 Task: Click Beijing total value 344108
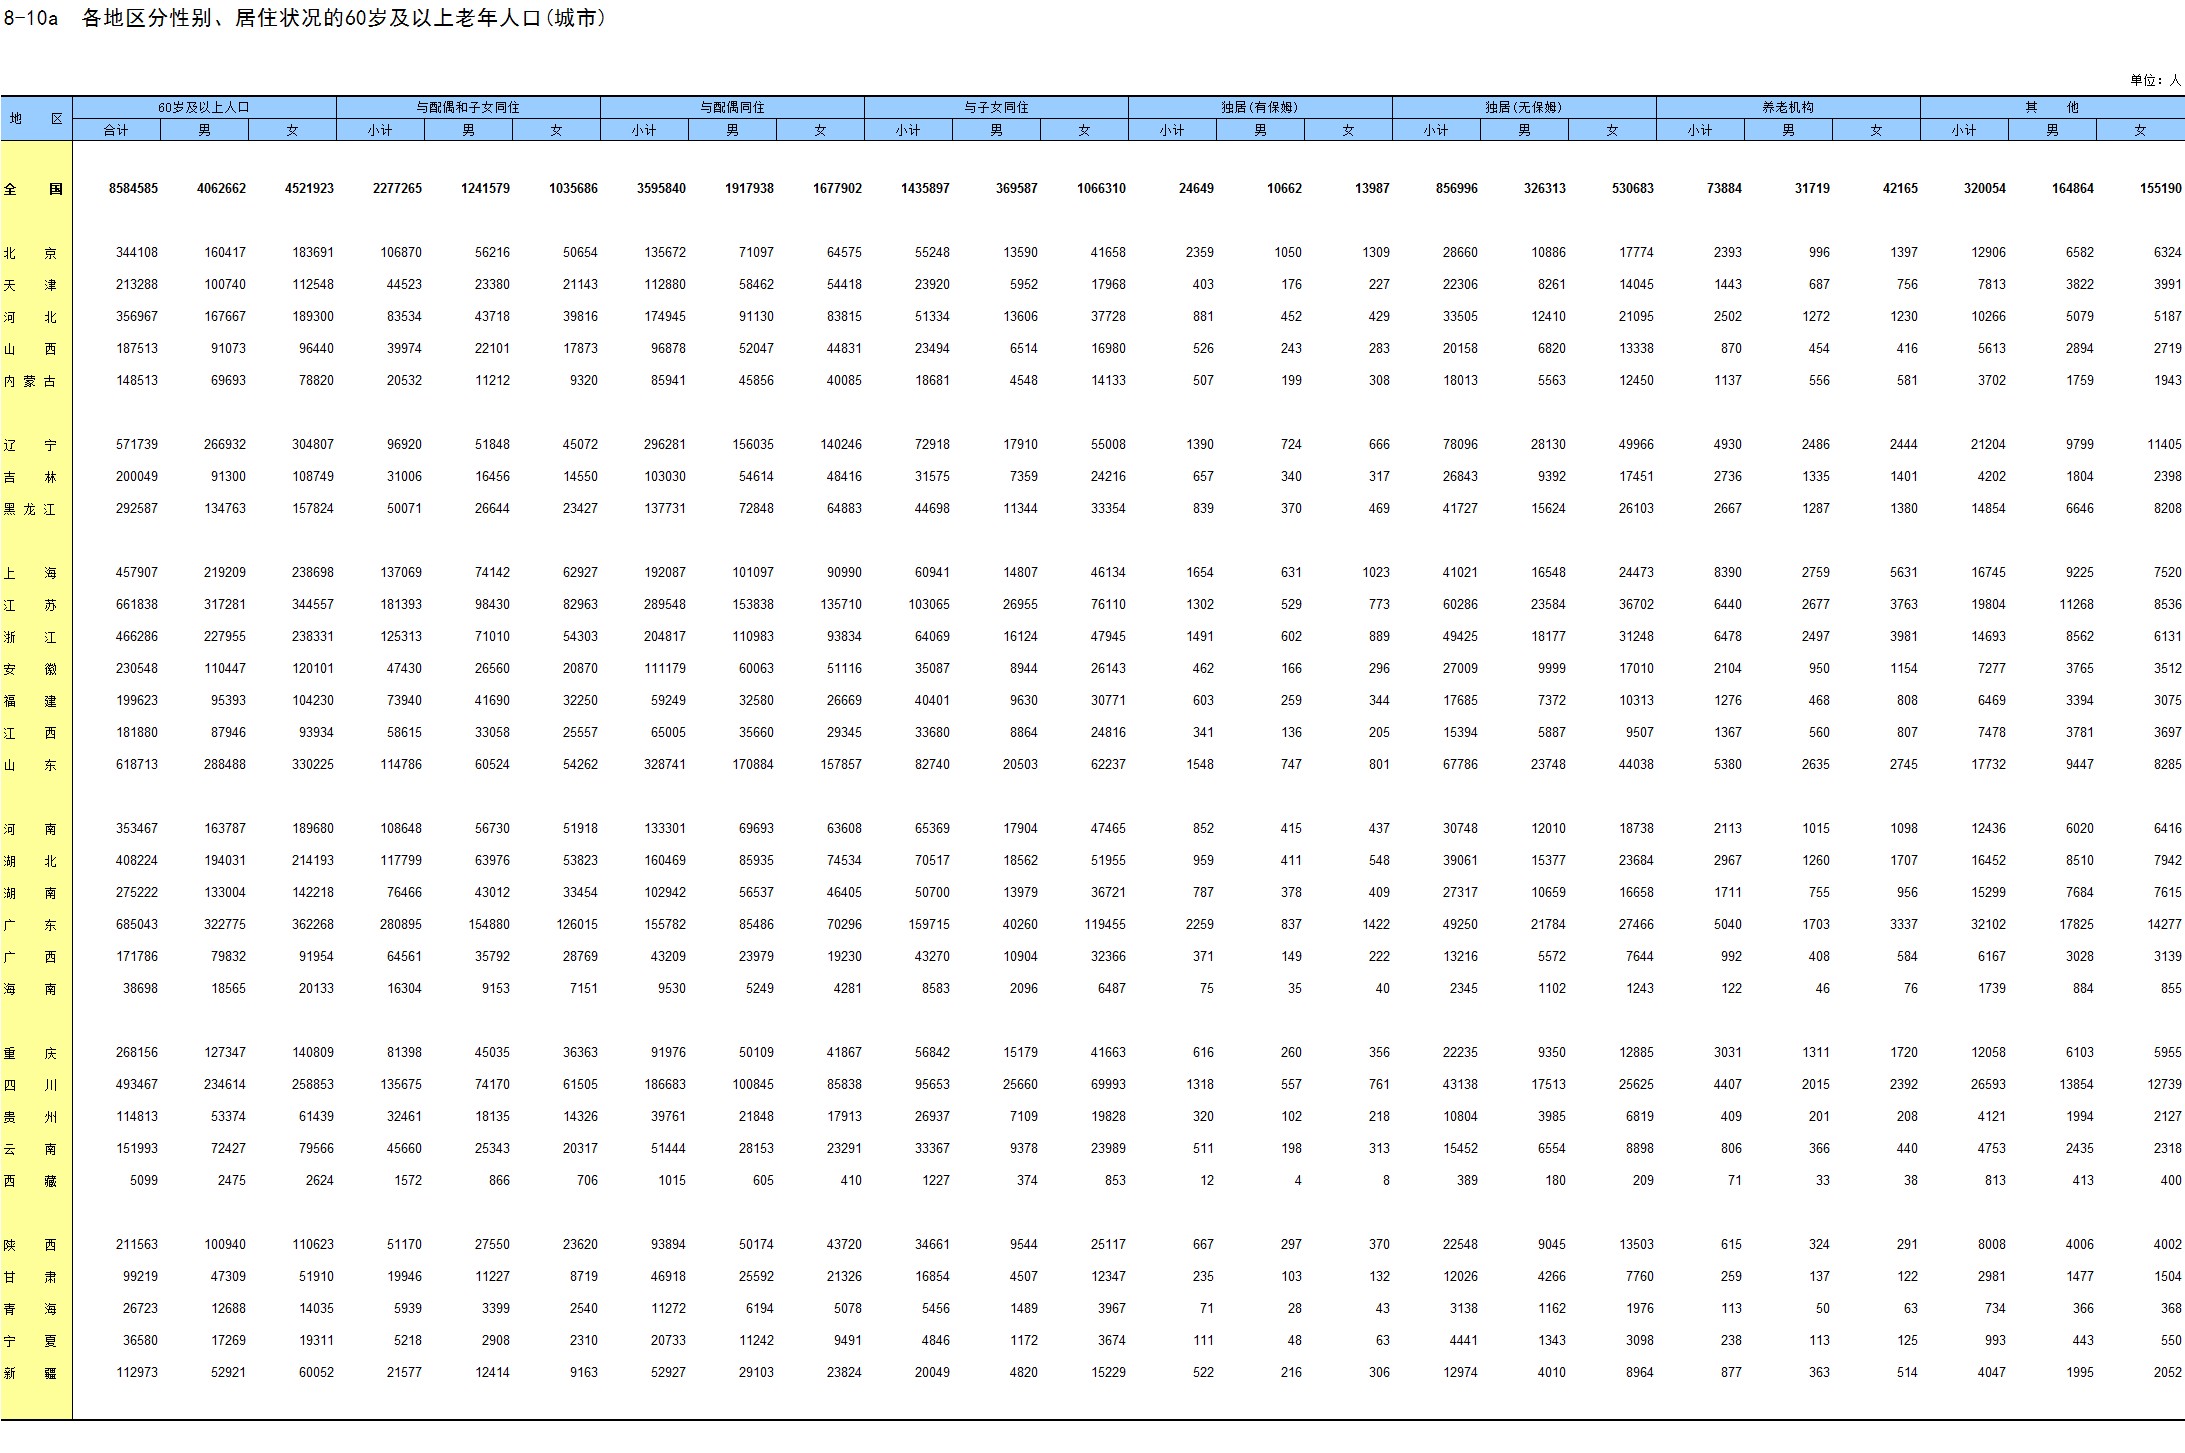[x=137, y=252]
